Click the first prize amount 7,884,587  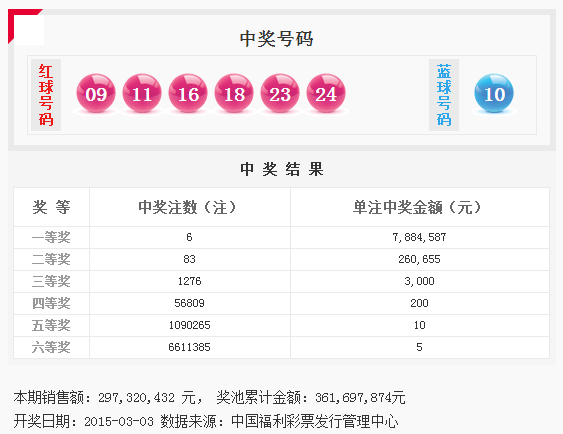(419, 237)
